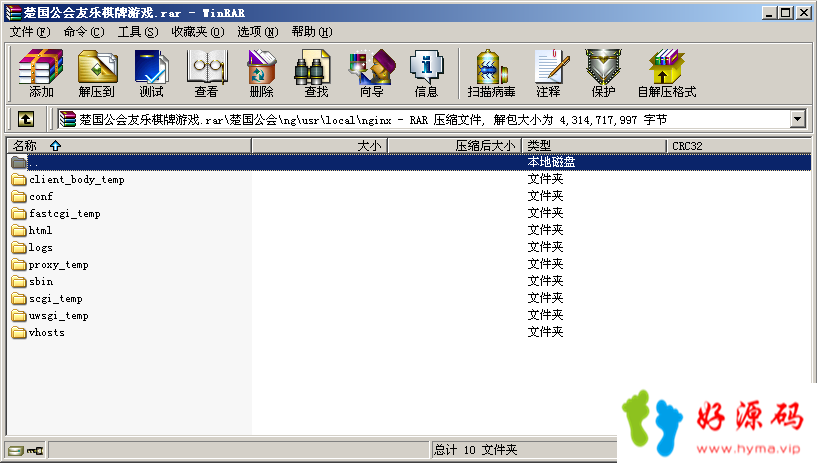Click the fastcgi_temp folder icon

click(x=19, y=214)
